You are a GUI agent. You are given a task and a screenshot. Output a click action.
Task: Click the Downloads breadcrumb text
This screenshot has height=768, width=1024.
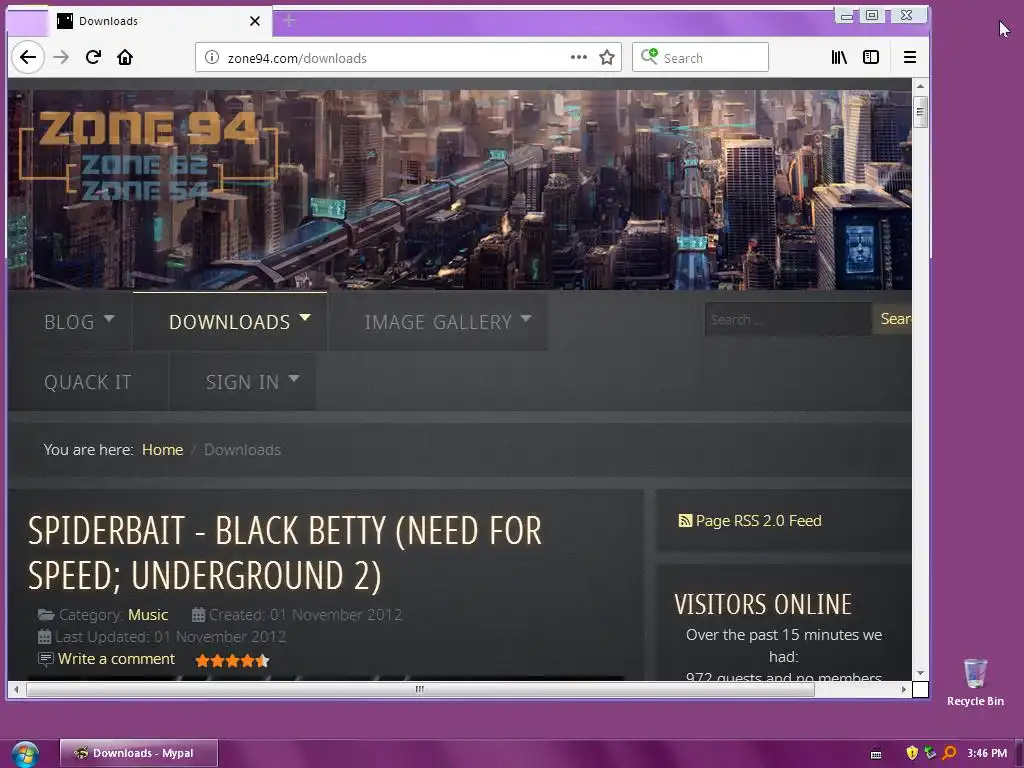[x=242, y=450]
